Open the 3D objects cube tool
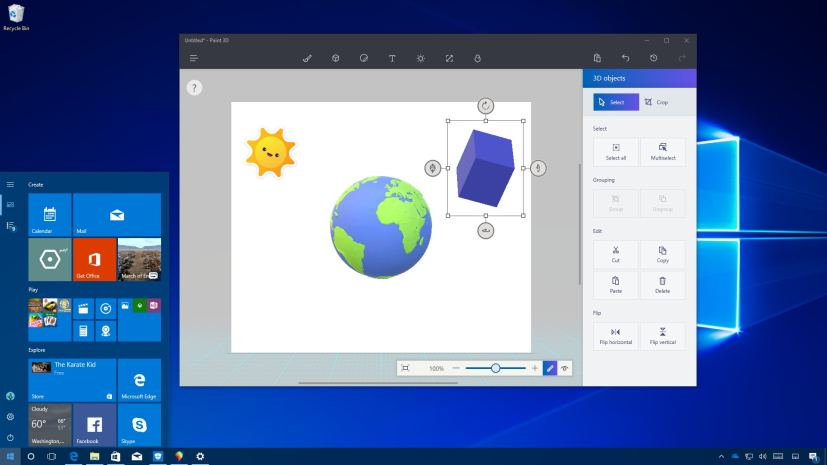Viewport: 827px width, 465px height. 335,58
